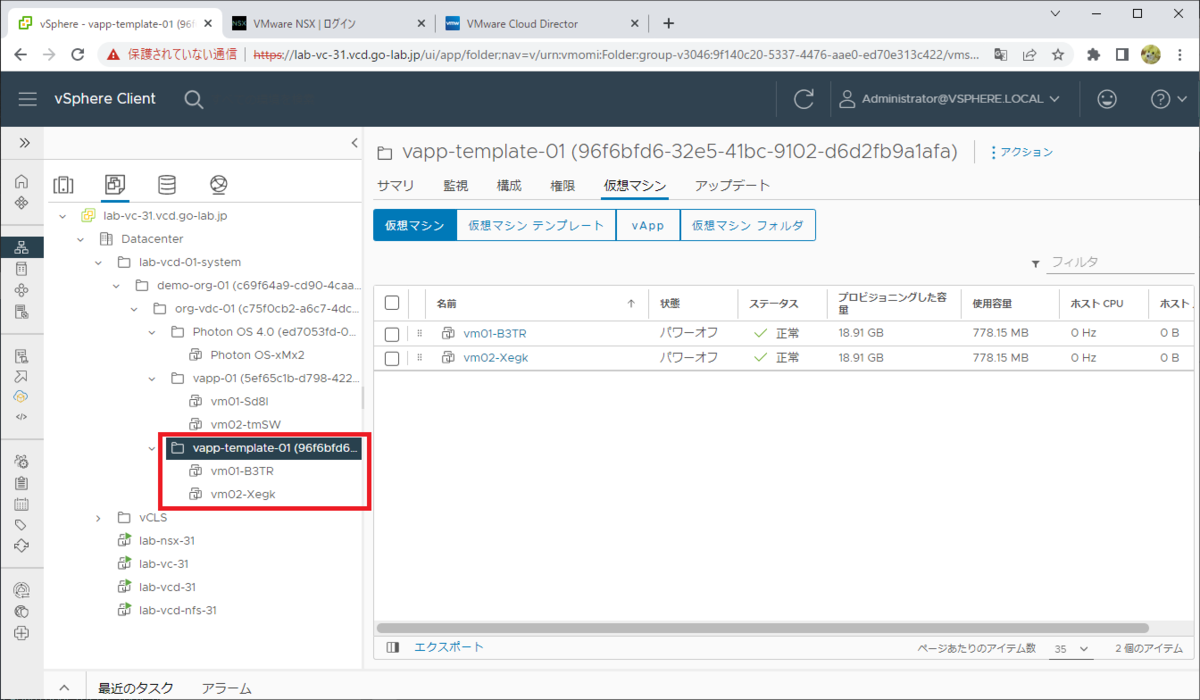Viewport: 1200px width, 700px height.
Task: Click the column toggle icon beside Export
Action: 393,648
